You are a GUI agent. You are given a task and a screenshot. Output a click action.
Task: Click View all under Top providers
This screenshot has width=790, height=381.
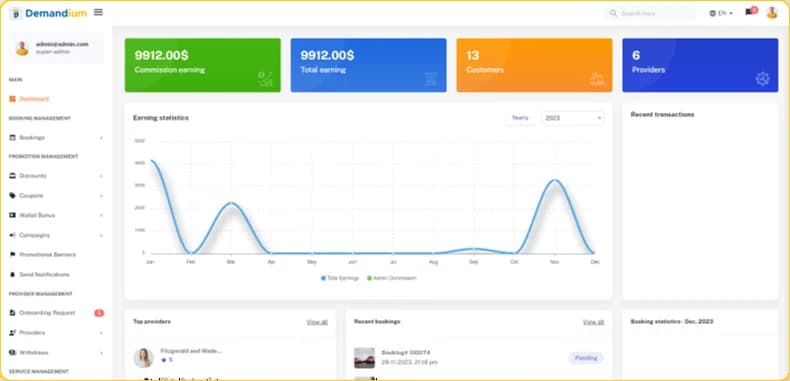(x=317, y=322)
